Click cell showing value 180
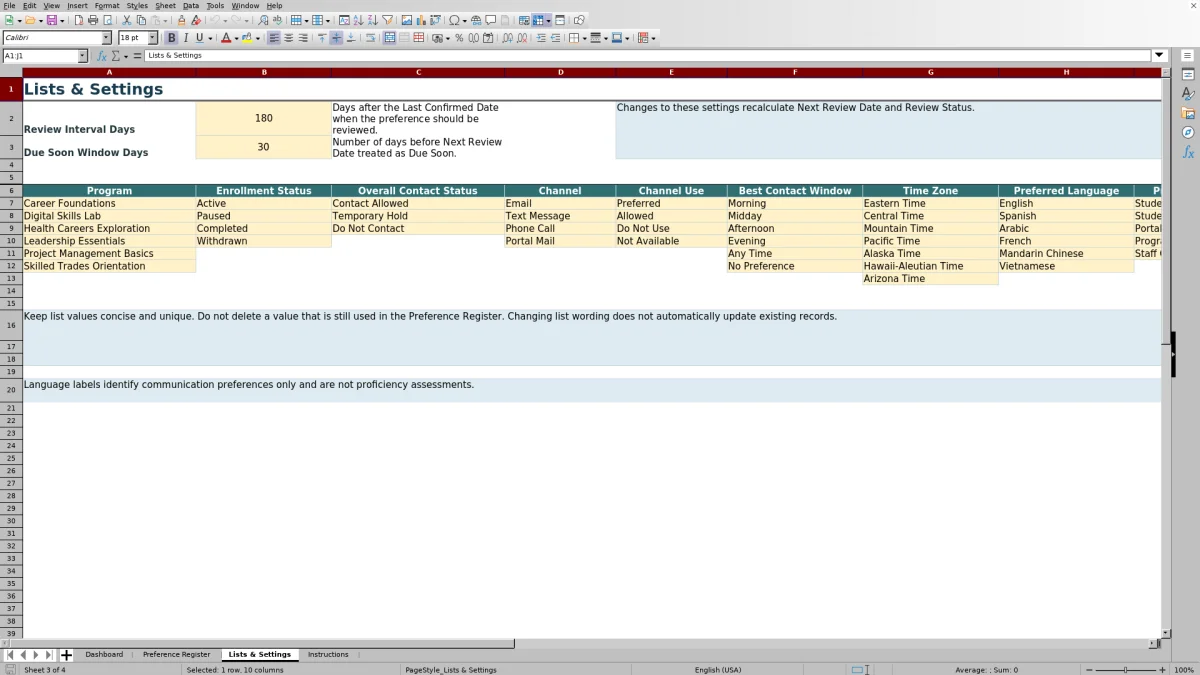Image resolution: width=1200 pixels, height=675 pixels. [263, 118]
